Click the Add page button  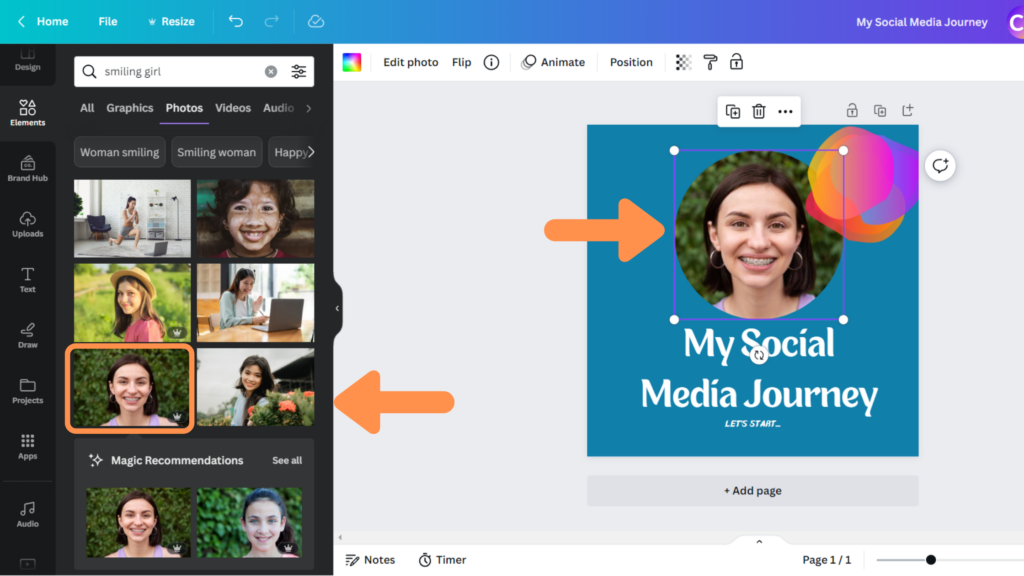click(752, 490)
